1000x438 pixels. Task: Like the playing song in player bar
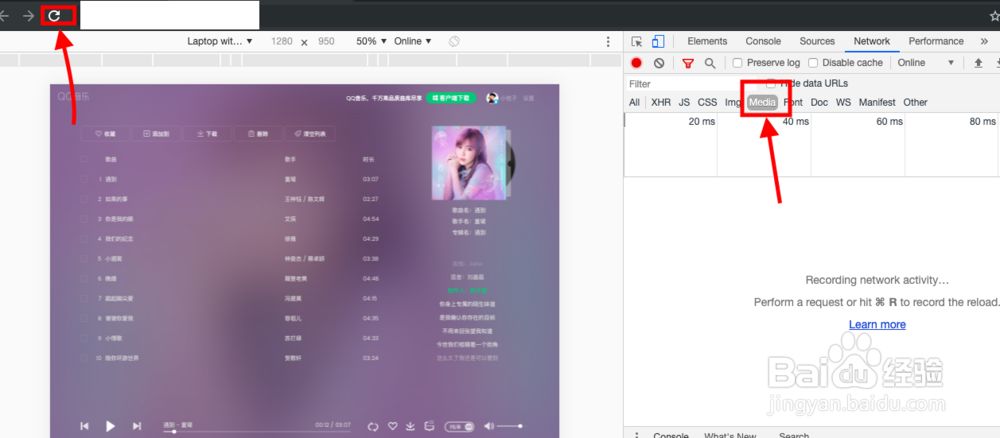393,426
